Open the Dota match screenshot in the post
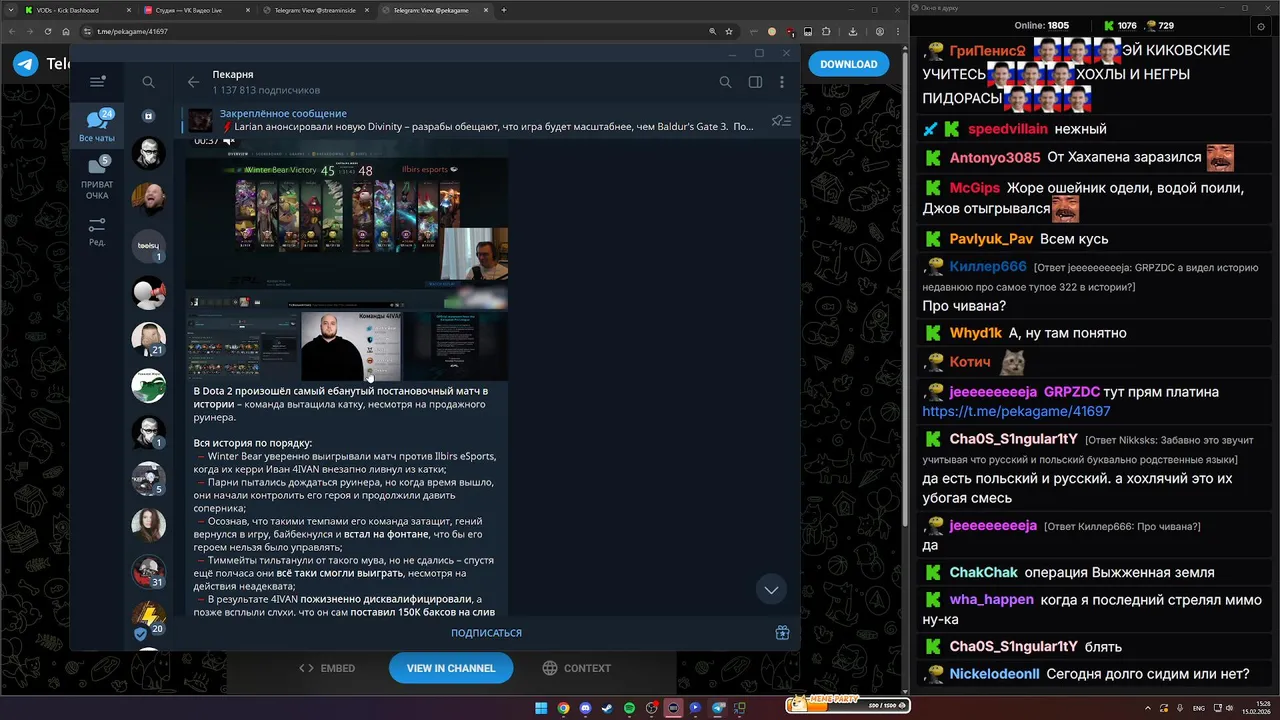 point(347,222)
